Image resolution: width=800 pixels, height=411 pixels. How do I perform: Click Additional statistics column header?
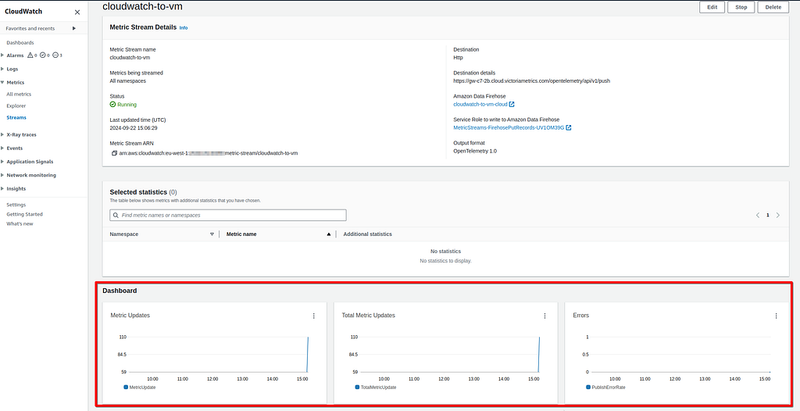[x=367, y=235]
